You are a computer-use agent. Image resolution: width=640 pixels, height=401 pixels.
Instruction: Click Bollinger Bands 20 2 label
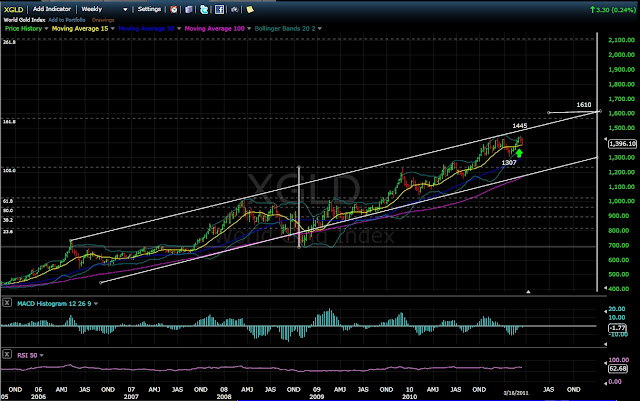click(285, 29)
